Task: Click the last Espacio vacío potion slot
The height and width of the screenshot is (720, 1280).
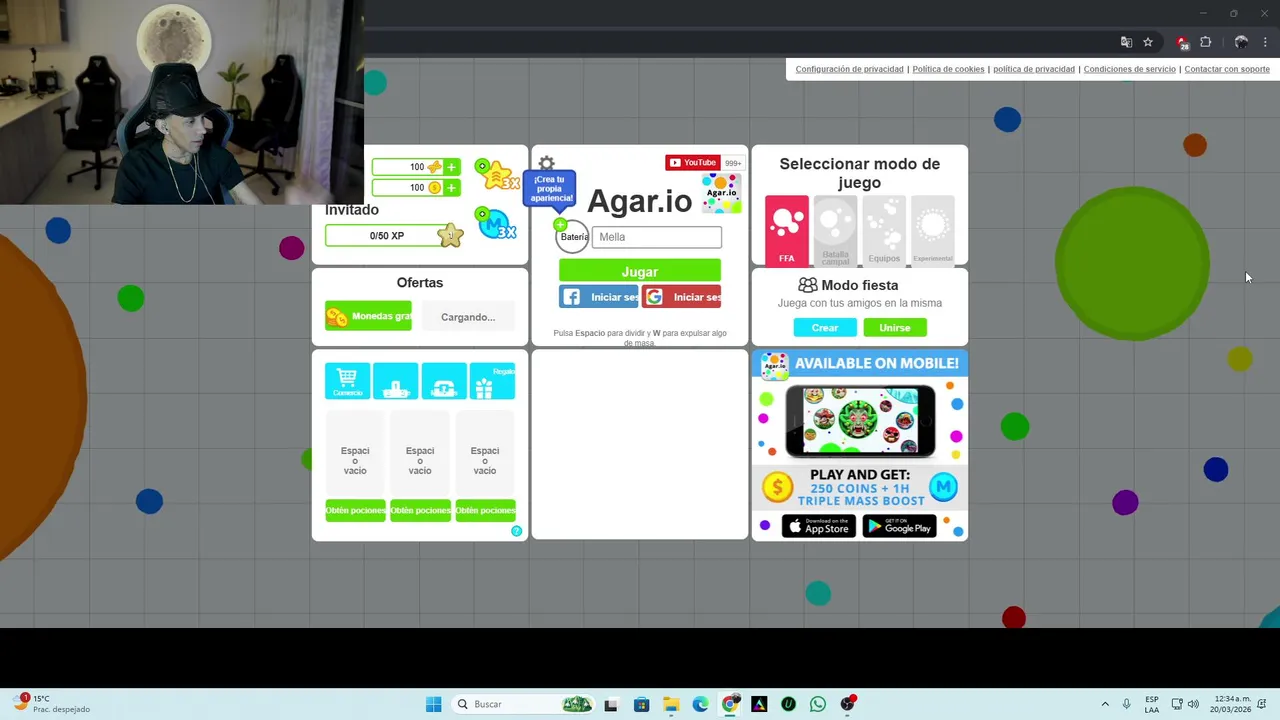Action: pos(485,454)
